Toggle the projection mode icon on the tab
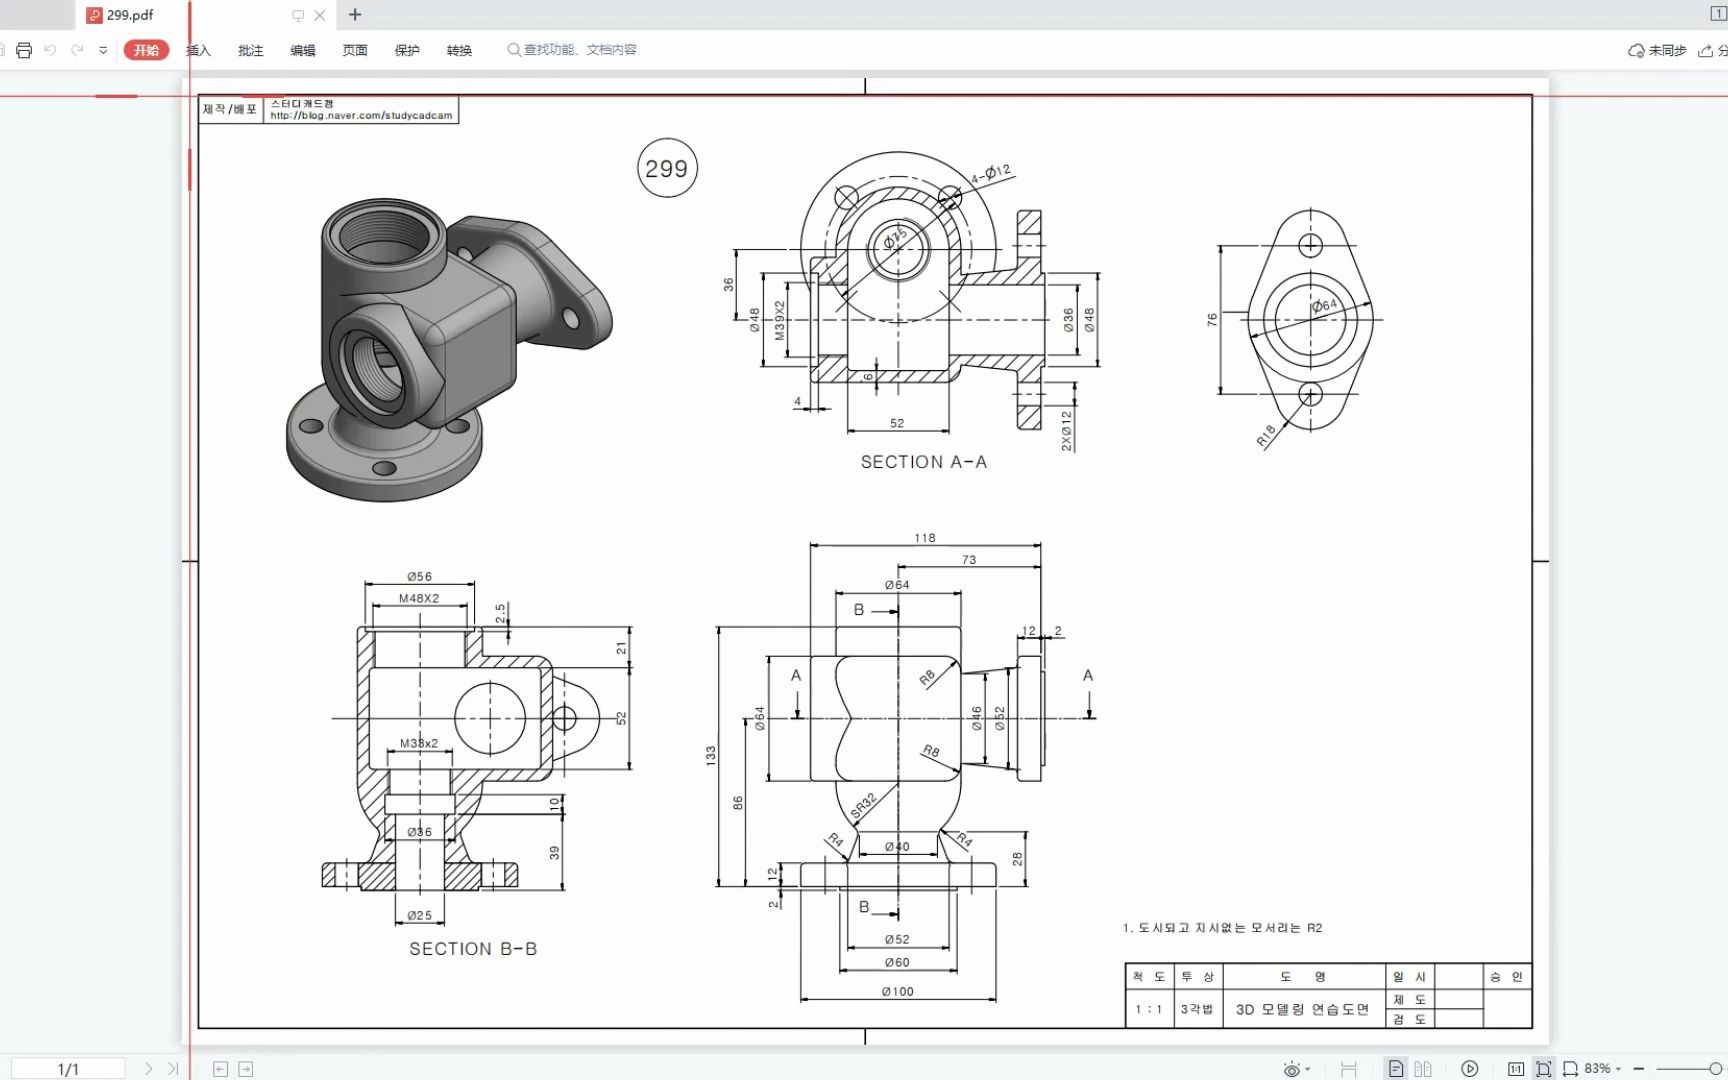The image size is (1728, 1080). tap(296, 15)
